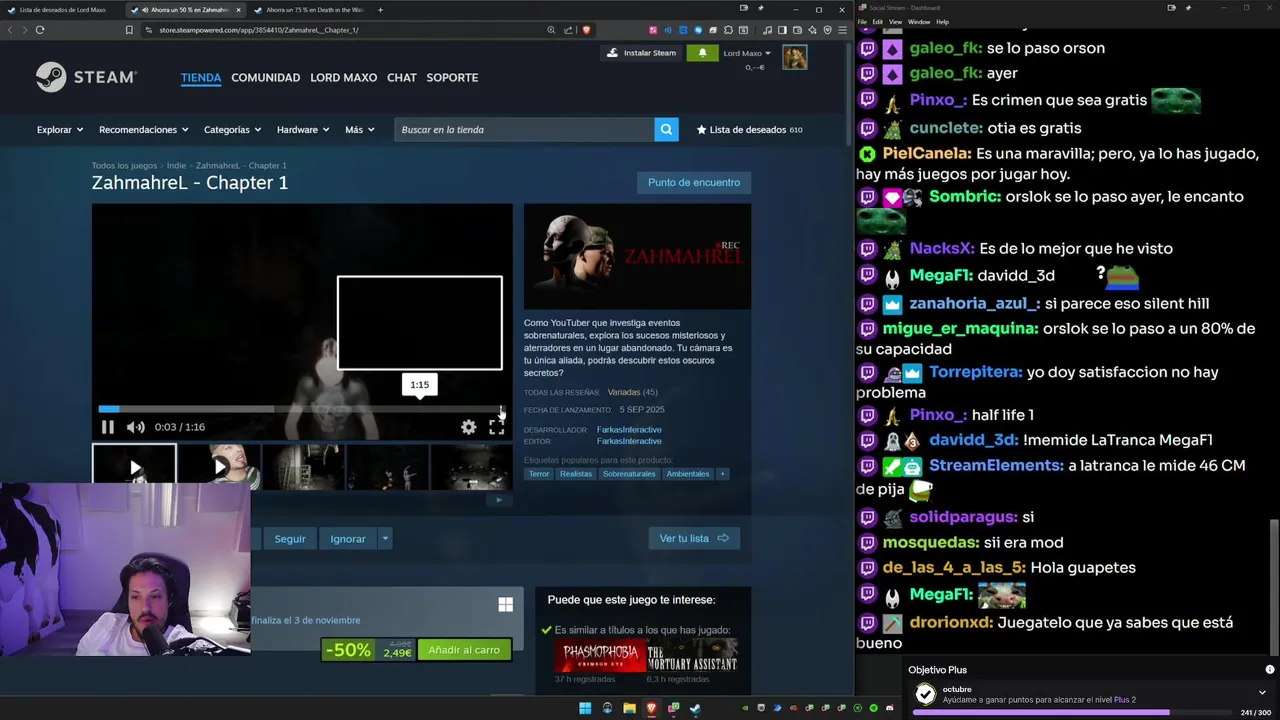
Task: Open Objetivo Plus info icon
Action: (1270, 669)
